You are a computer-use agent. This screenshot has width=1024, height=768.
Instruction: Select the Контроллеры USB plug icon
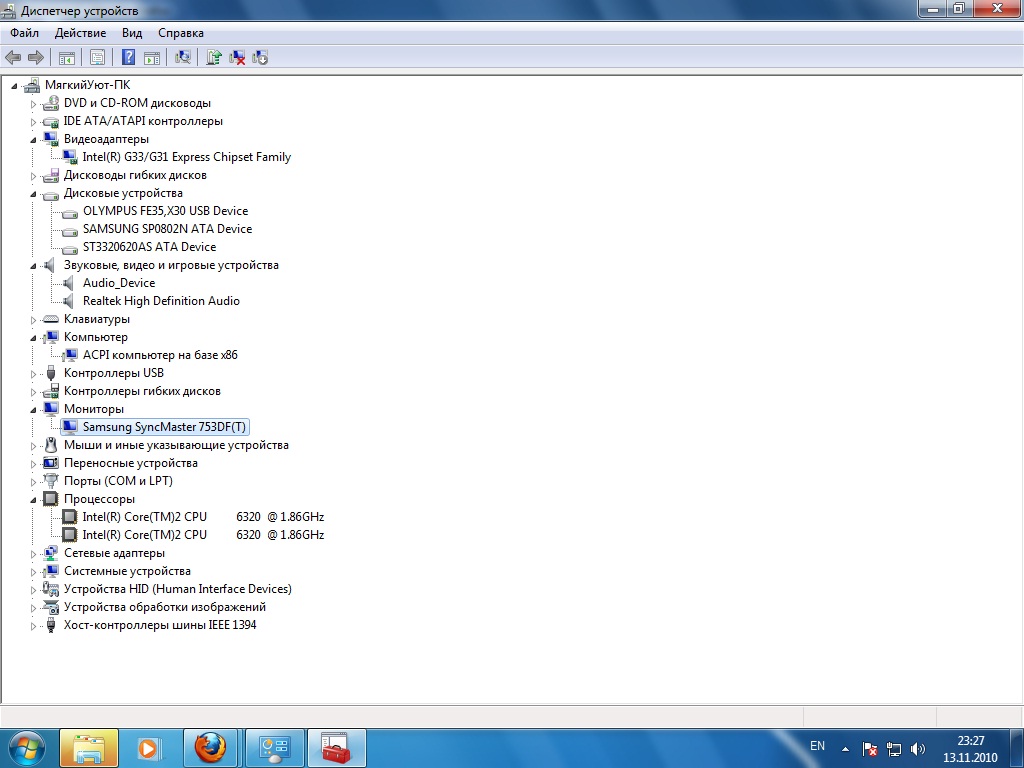[51, 373]
